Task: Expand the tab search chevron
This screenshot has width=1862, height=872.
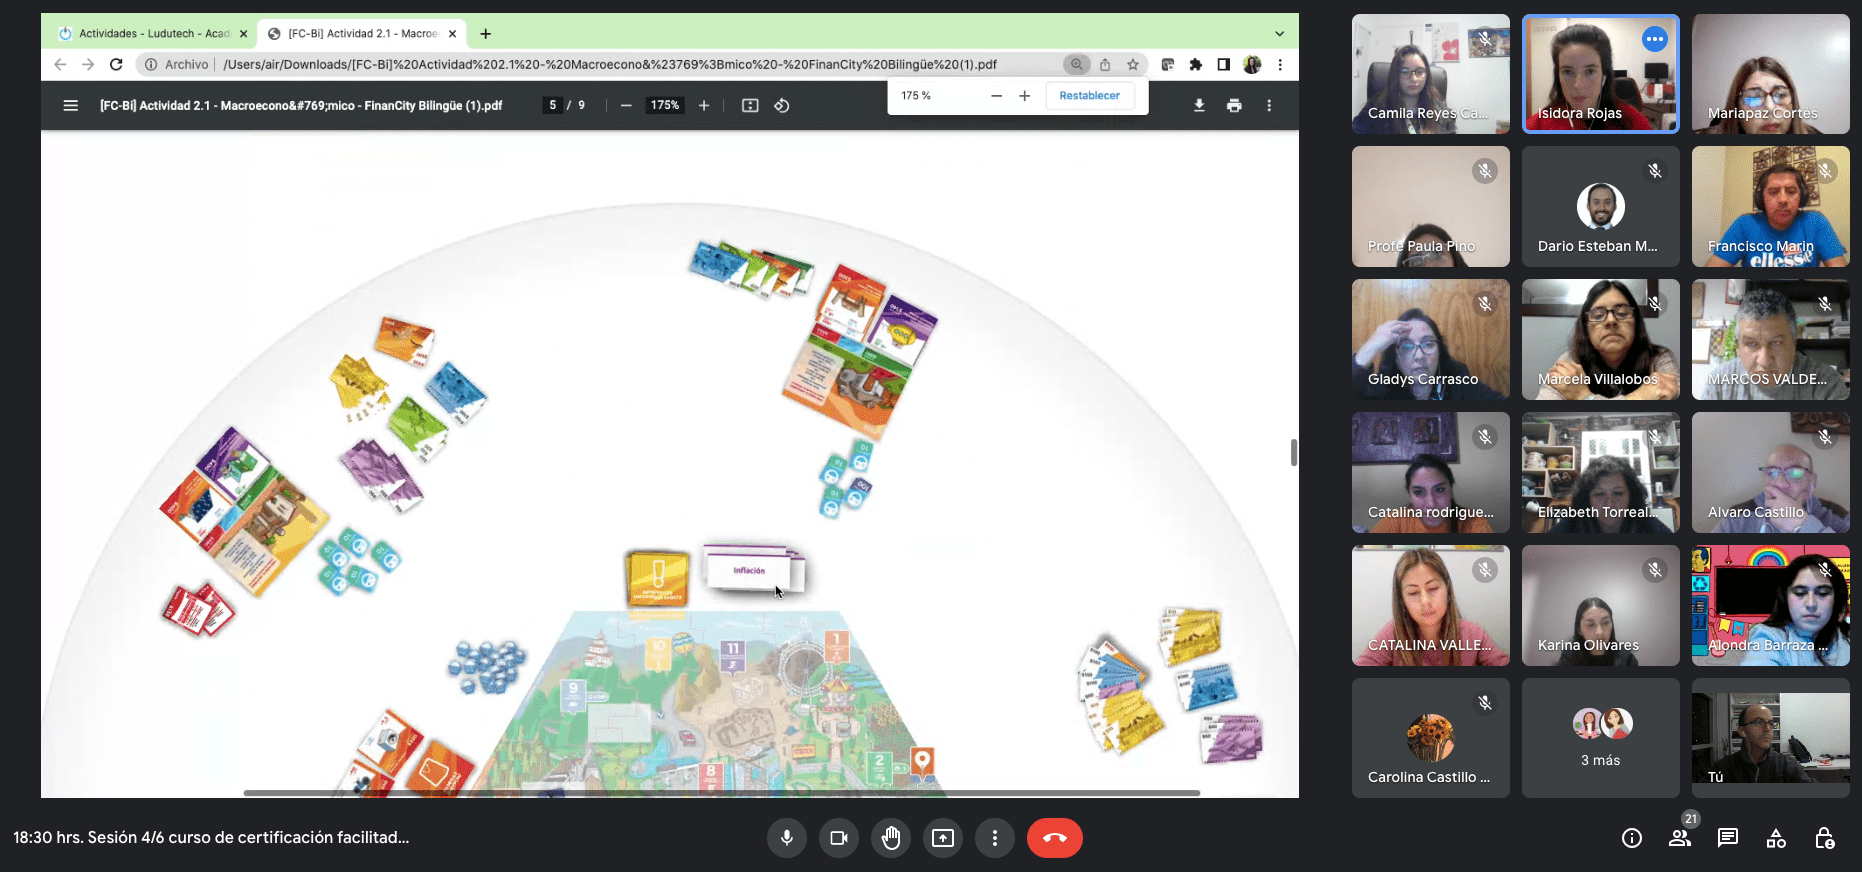Action: pos(1279,33)
